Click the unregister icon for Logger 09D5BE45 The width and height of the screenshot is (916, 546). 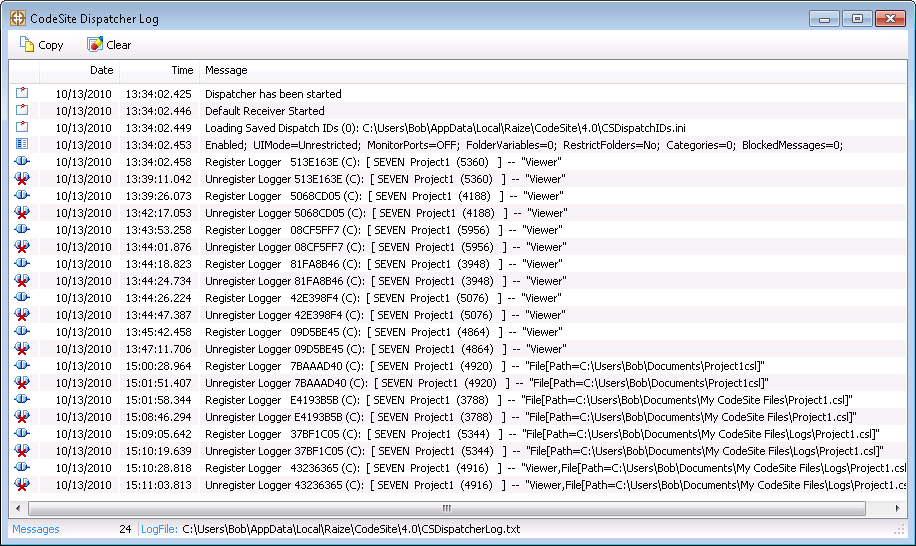pyautogui.click(x=22, y=348)
